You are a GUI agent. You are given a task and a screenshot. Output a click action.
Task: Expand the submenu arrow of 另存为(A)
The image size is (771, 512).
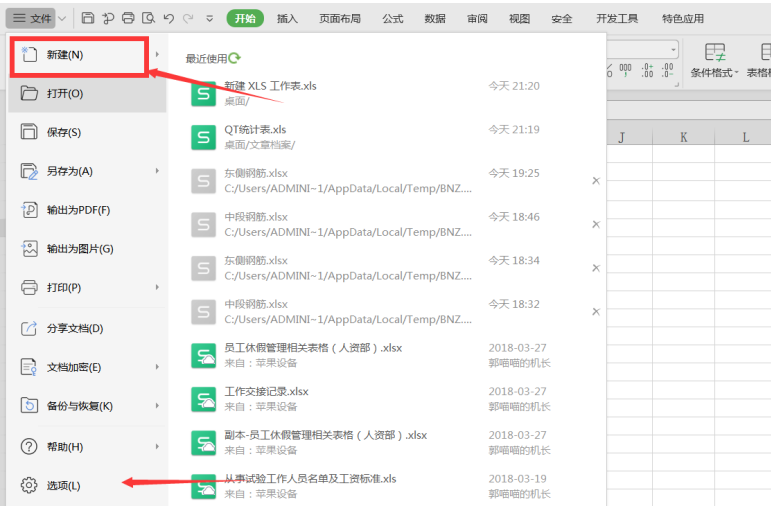pos(157,171)
